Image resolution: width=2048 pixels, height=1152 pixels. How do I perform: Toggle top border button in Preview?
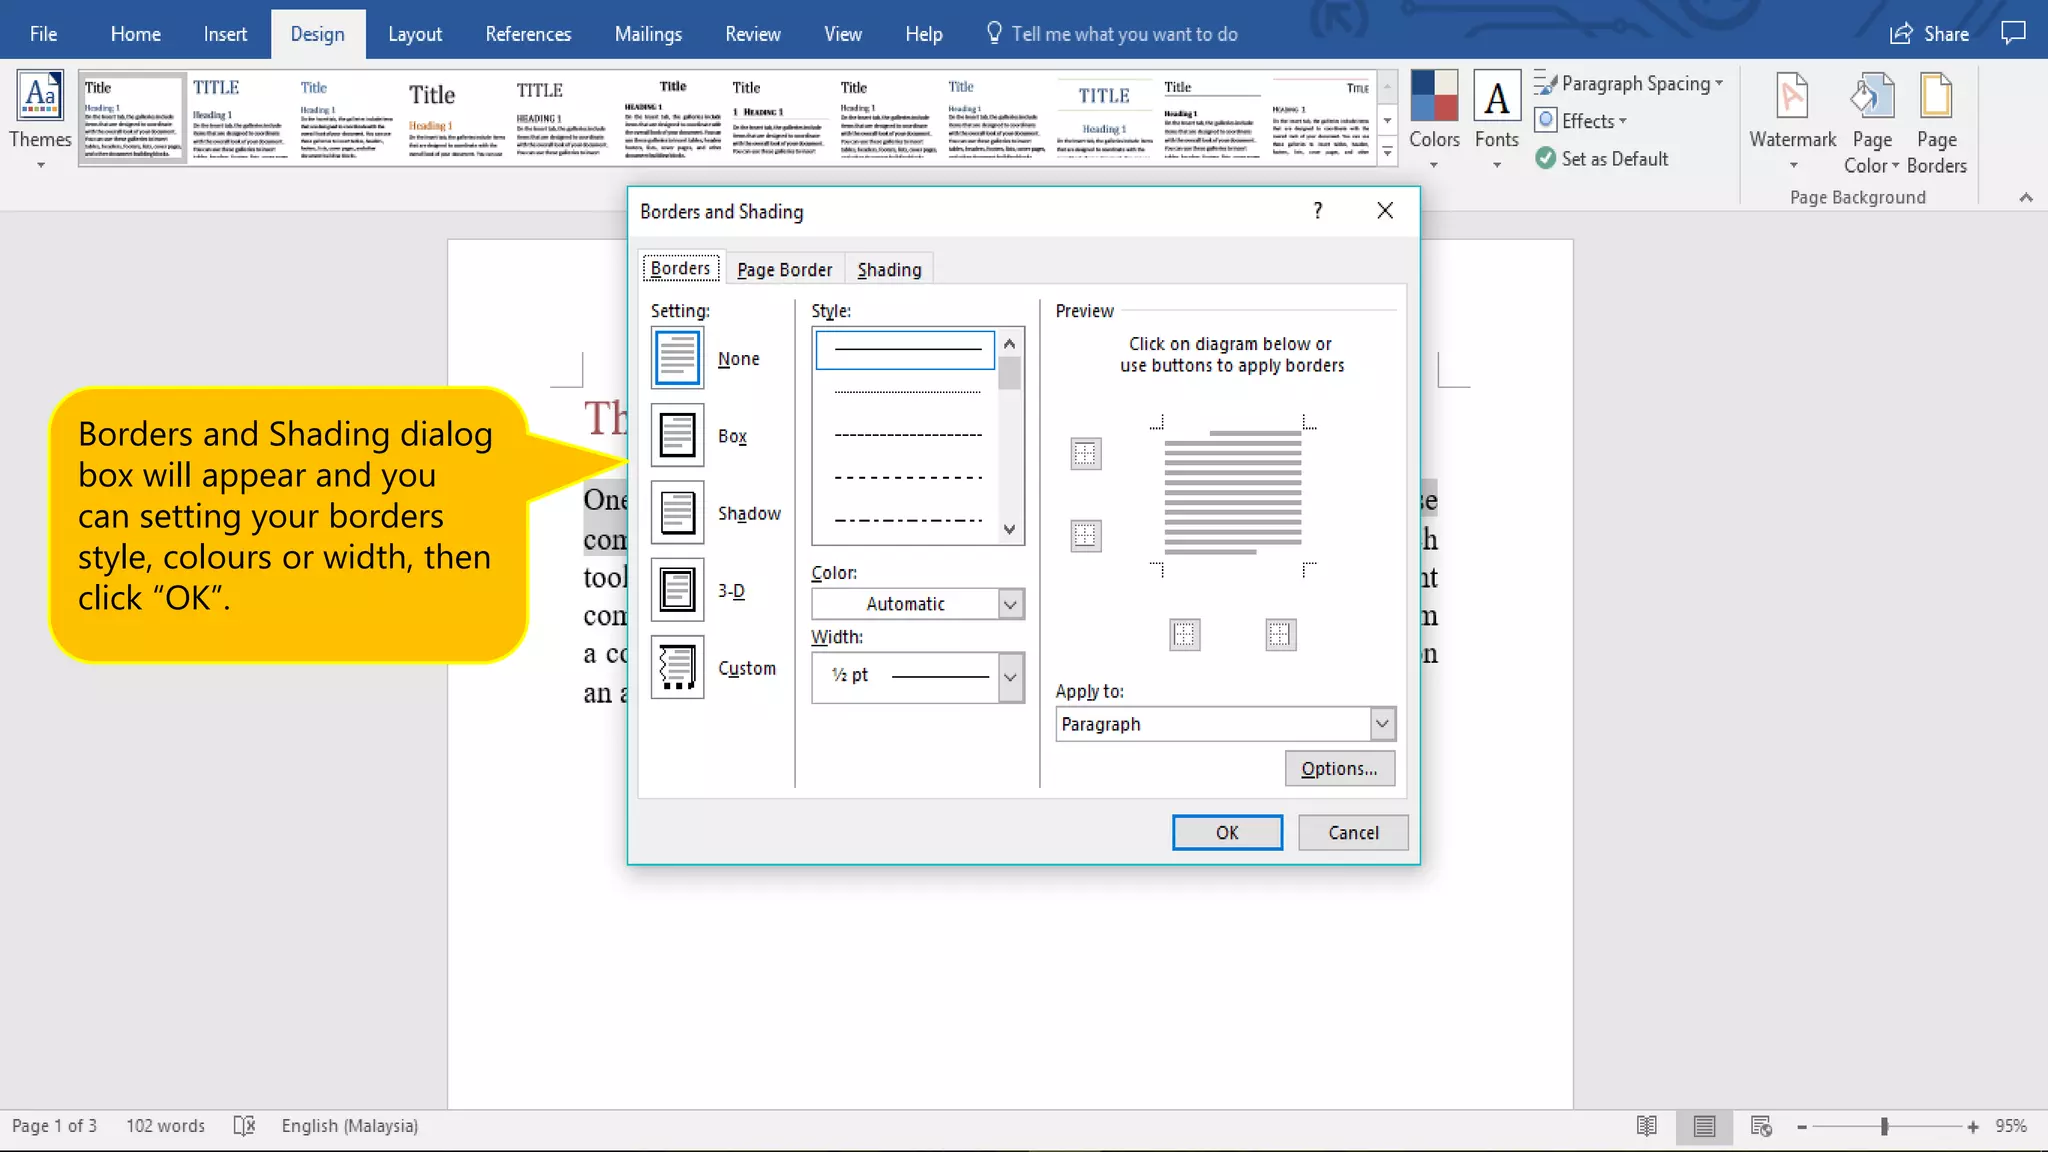(1085, 454)
